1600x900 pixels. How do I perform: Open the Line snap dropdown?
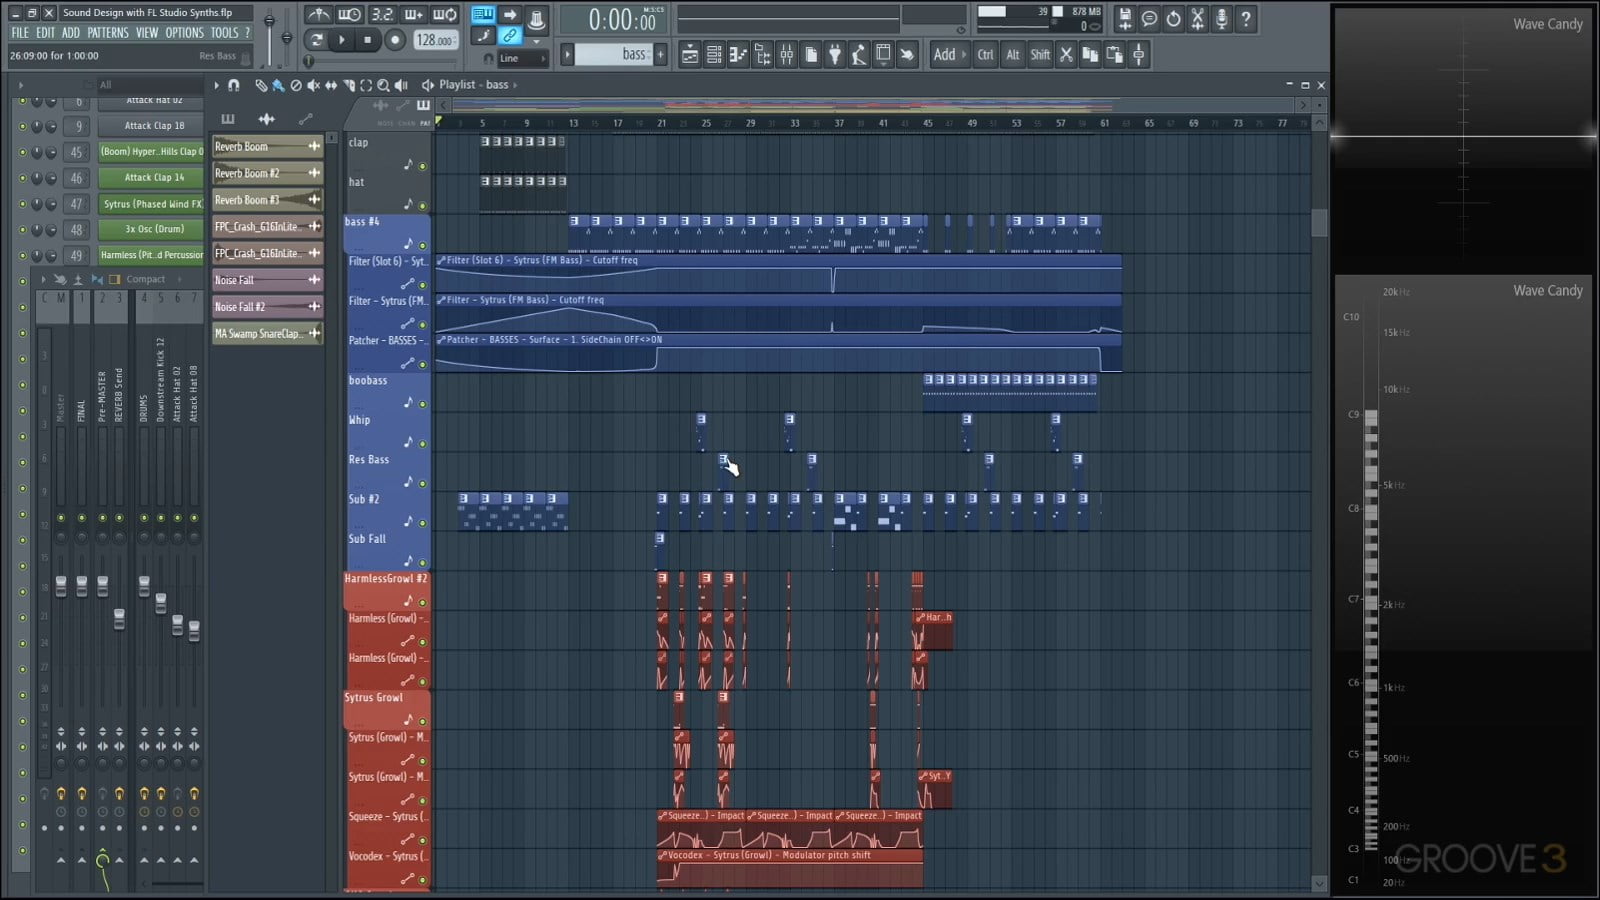(521, 58)
